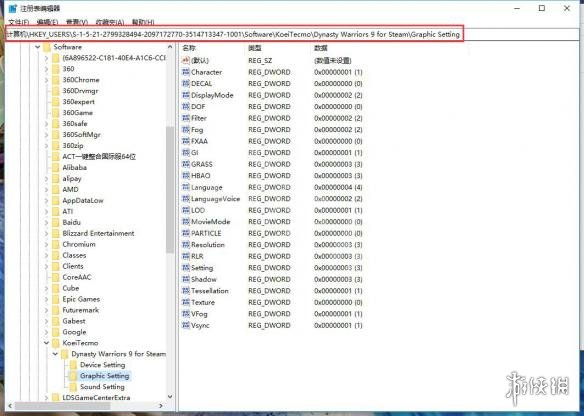
Task: Click tree pane scroll right arrow
Action: (x=161, y=406)
